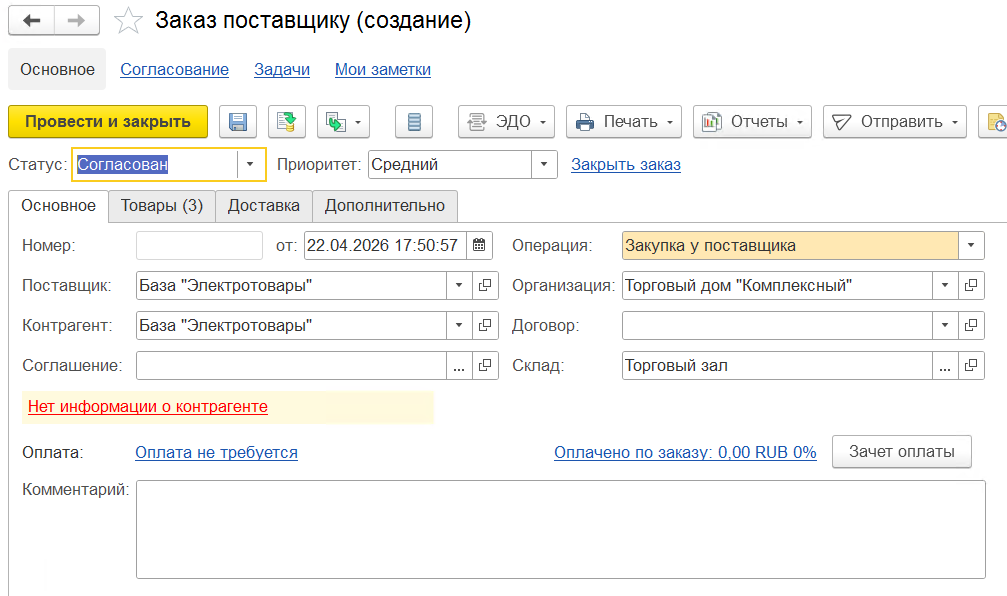1007x596 pixels.
Task: Open Оплачено по заказу 0,00 RUB link
Action: tap(685, 452)
